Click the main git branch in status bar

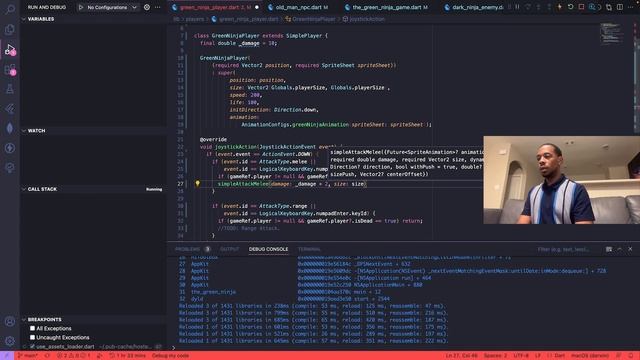click(27, 356)
